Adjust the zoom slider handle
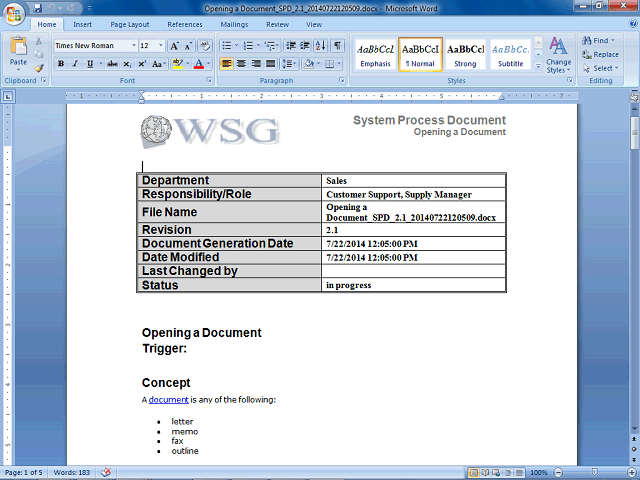The height and width of the screenshot is (480, 640). point(595,473)
